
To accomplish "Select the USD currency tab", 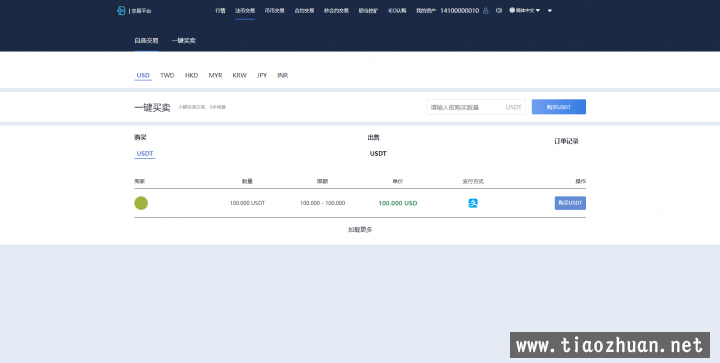I will [143, 75].
